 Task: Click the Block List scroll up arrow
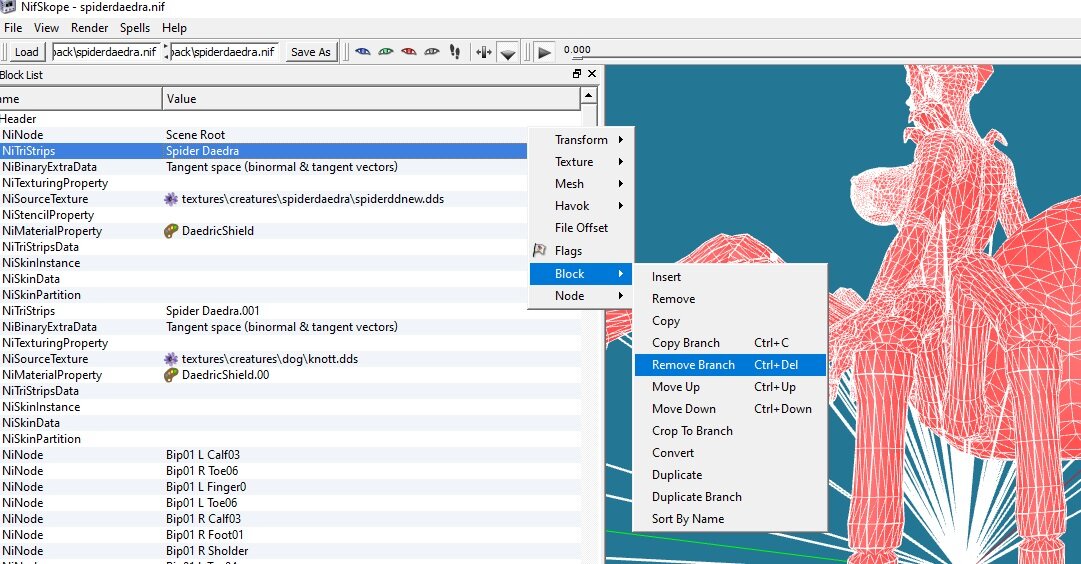pos(589,95)
